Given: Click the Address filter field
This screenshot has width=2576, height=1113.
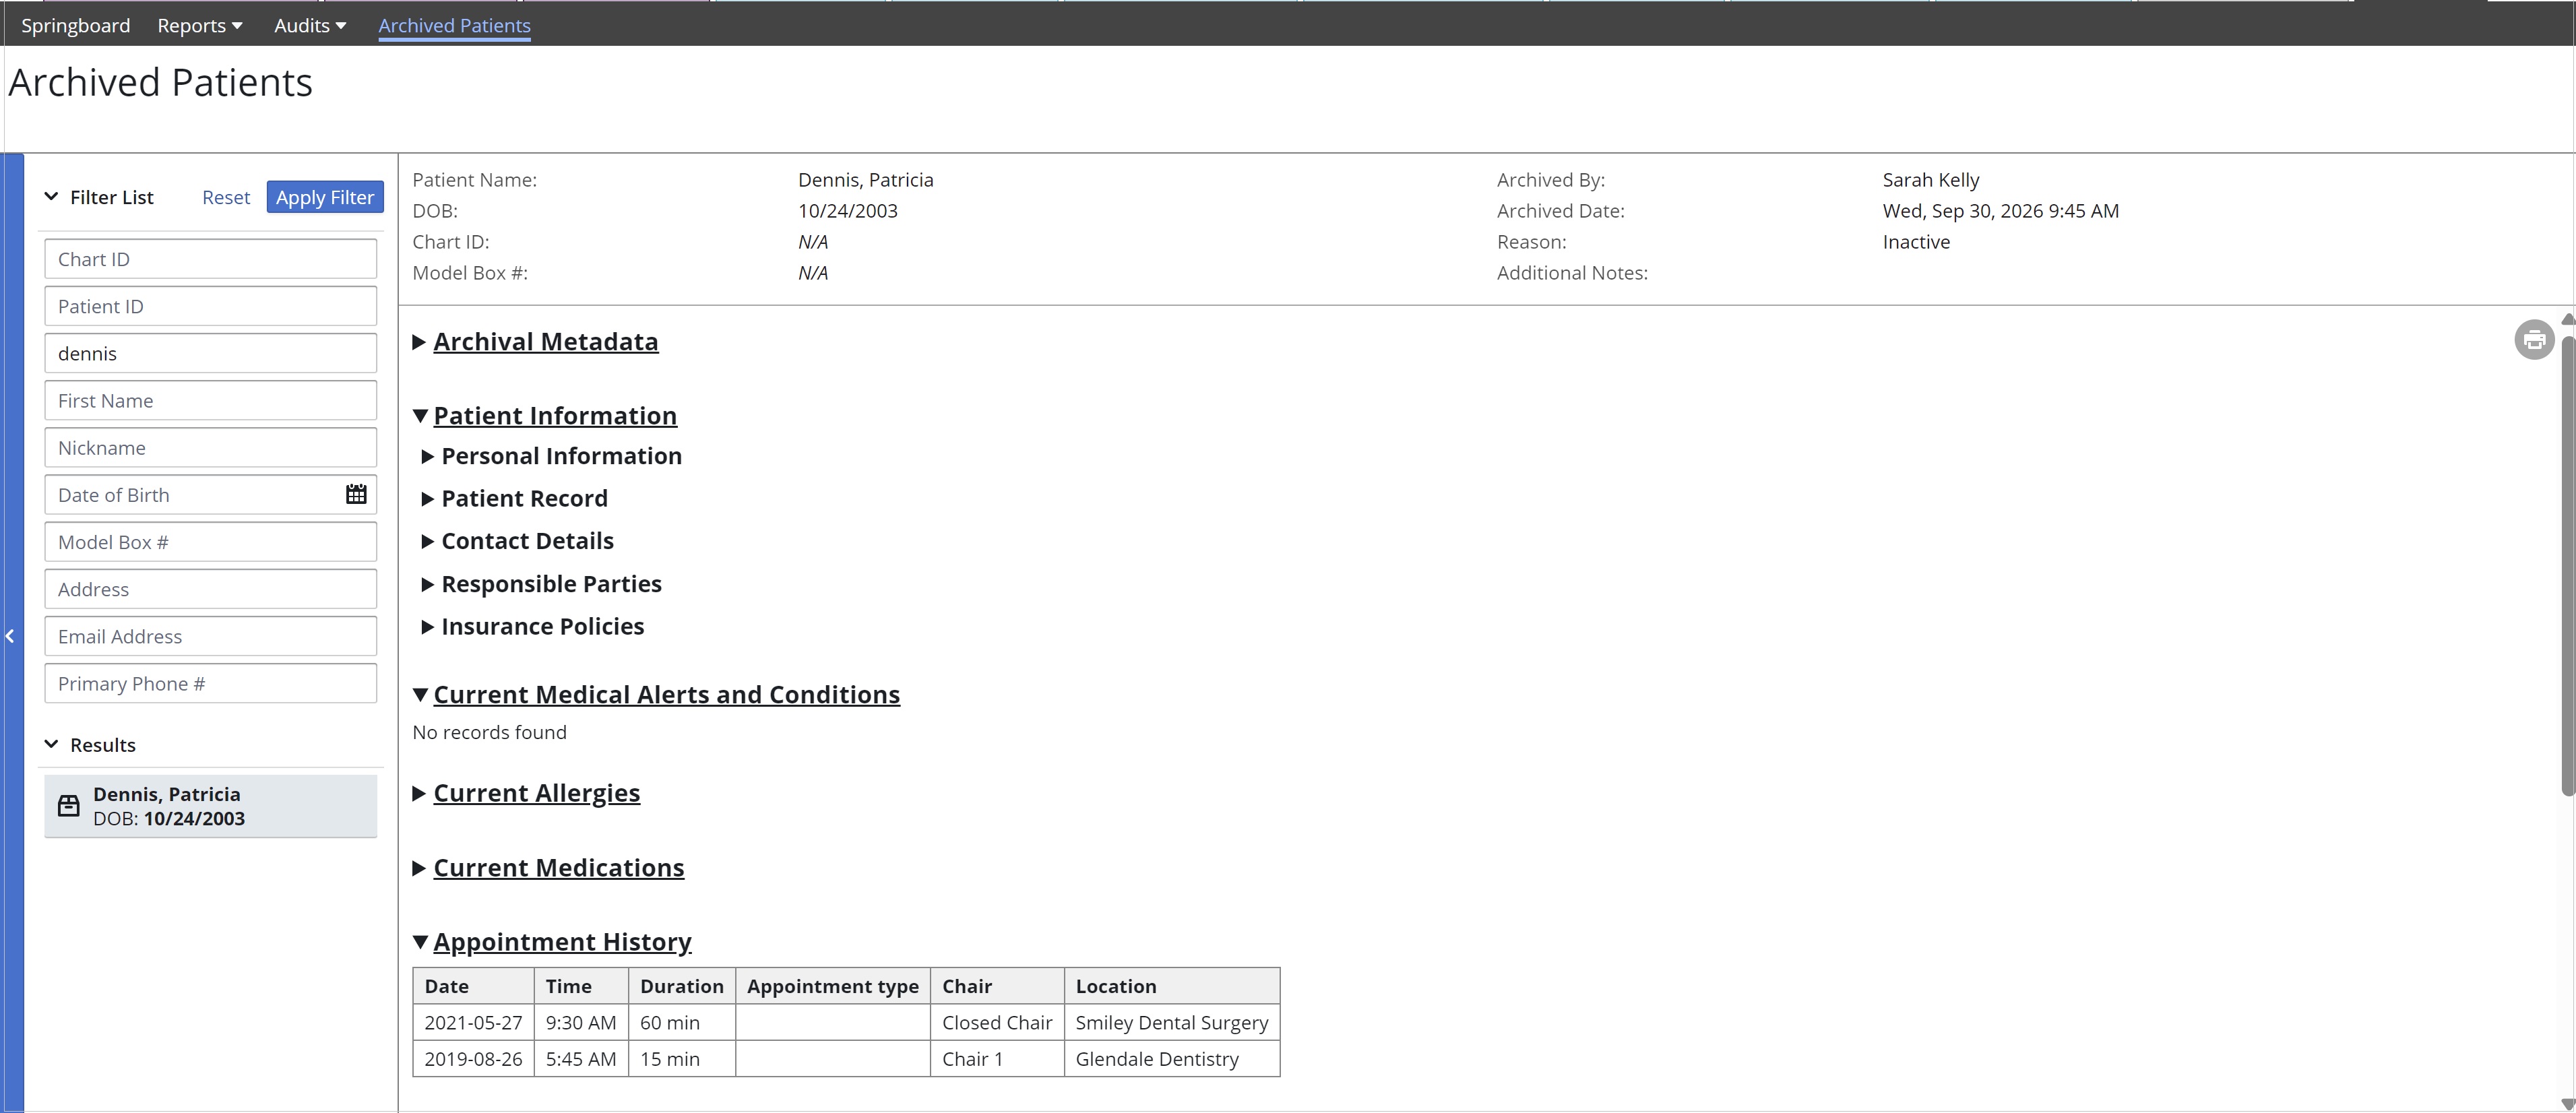Looking at the screenshot, I should 211,589.
